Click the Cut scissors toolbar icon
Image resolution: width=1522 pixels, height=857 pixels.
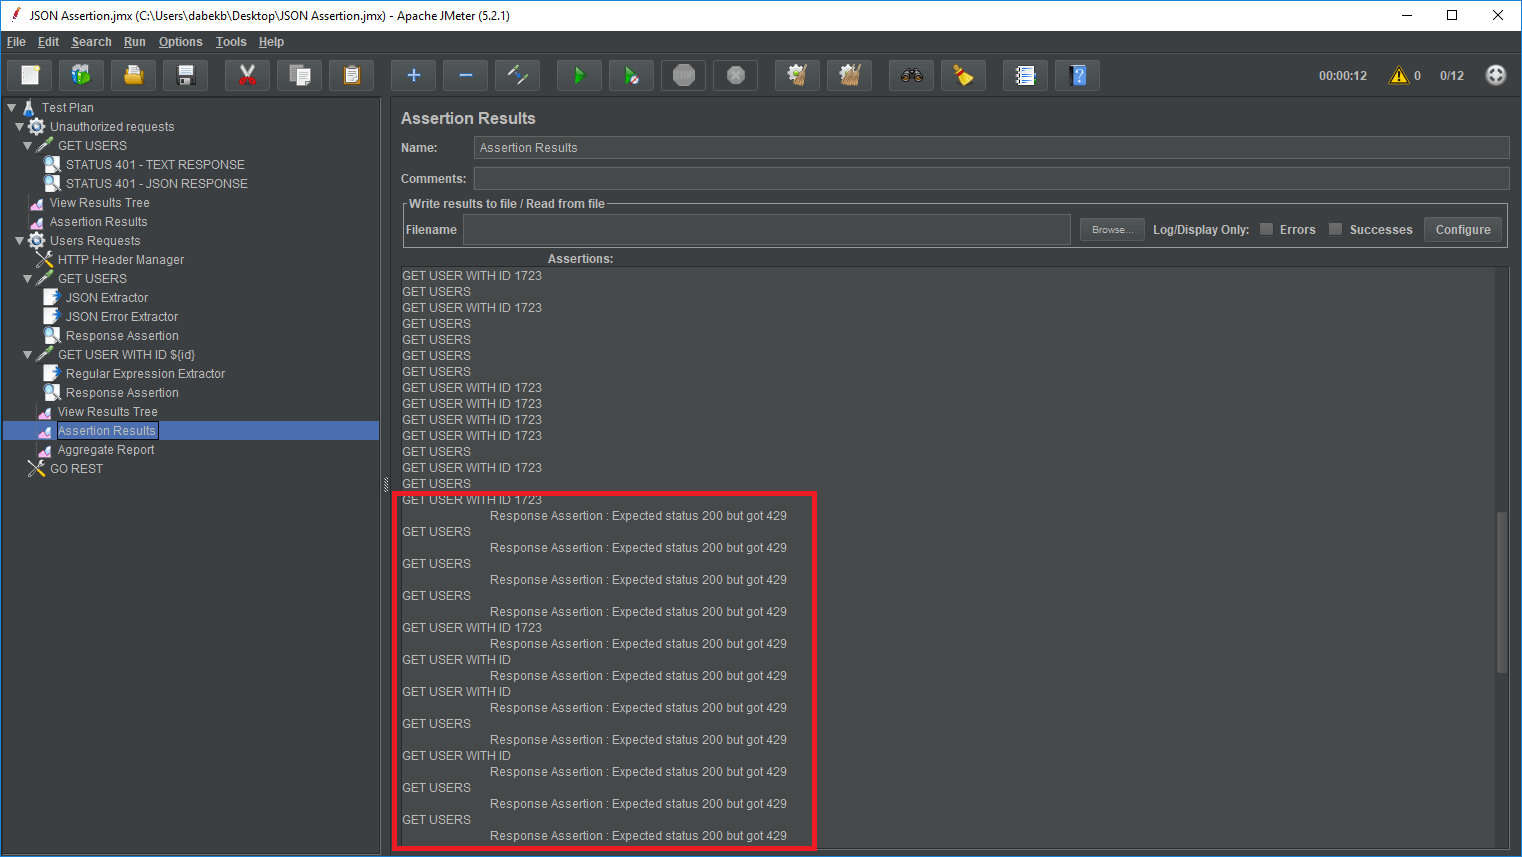click(247, 76)
